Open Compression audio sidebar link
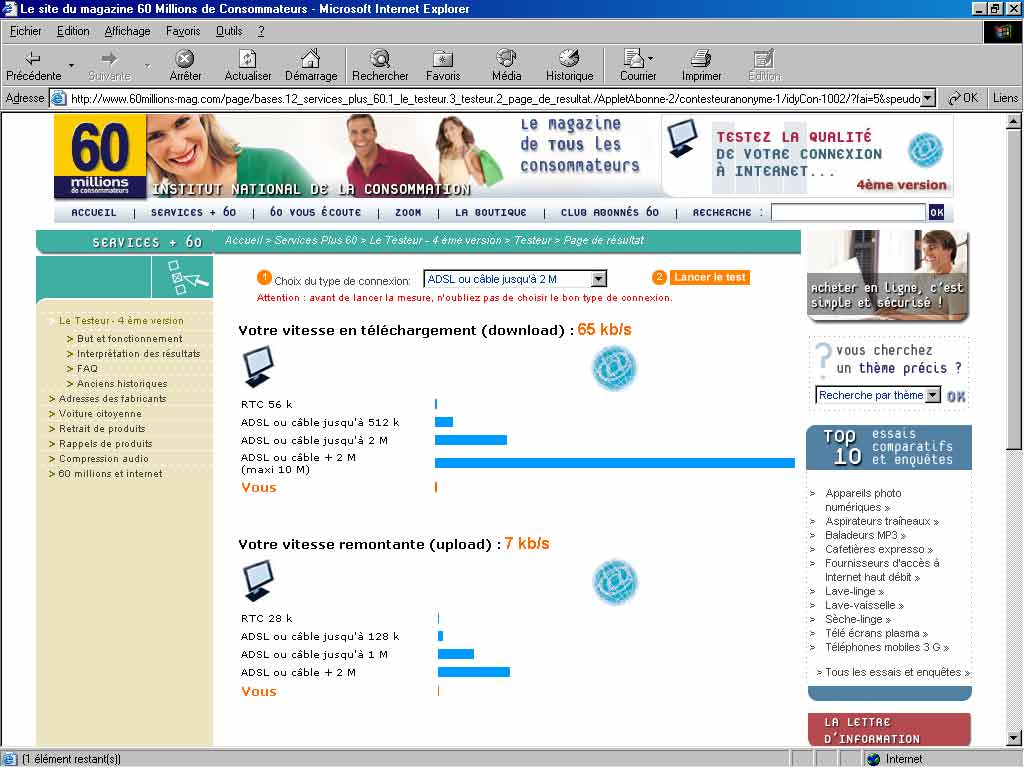Viewport: 1024px width, 768px height. 103,458
